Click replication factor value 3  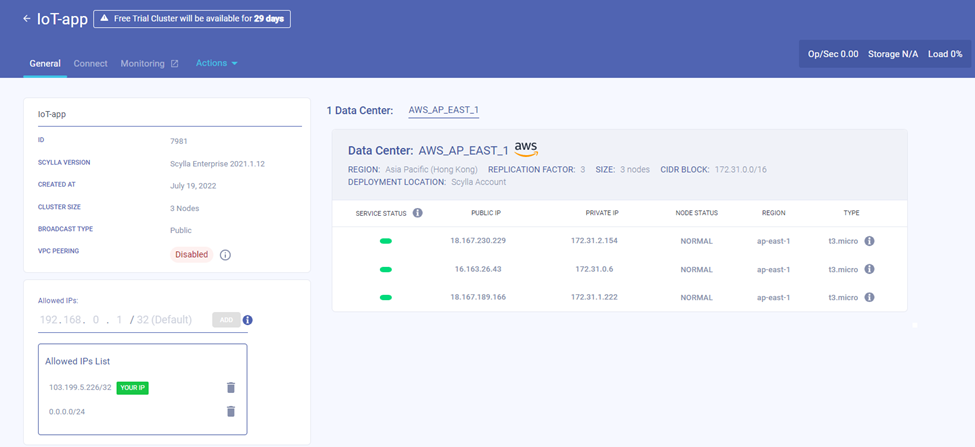point(583,169)
